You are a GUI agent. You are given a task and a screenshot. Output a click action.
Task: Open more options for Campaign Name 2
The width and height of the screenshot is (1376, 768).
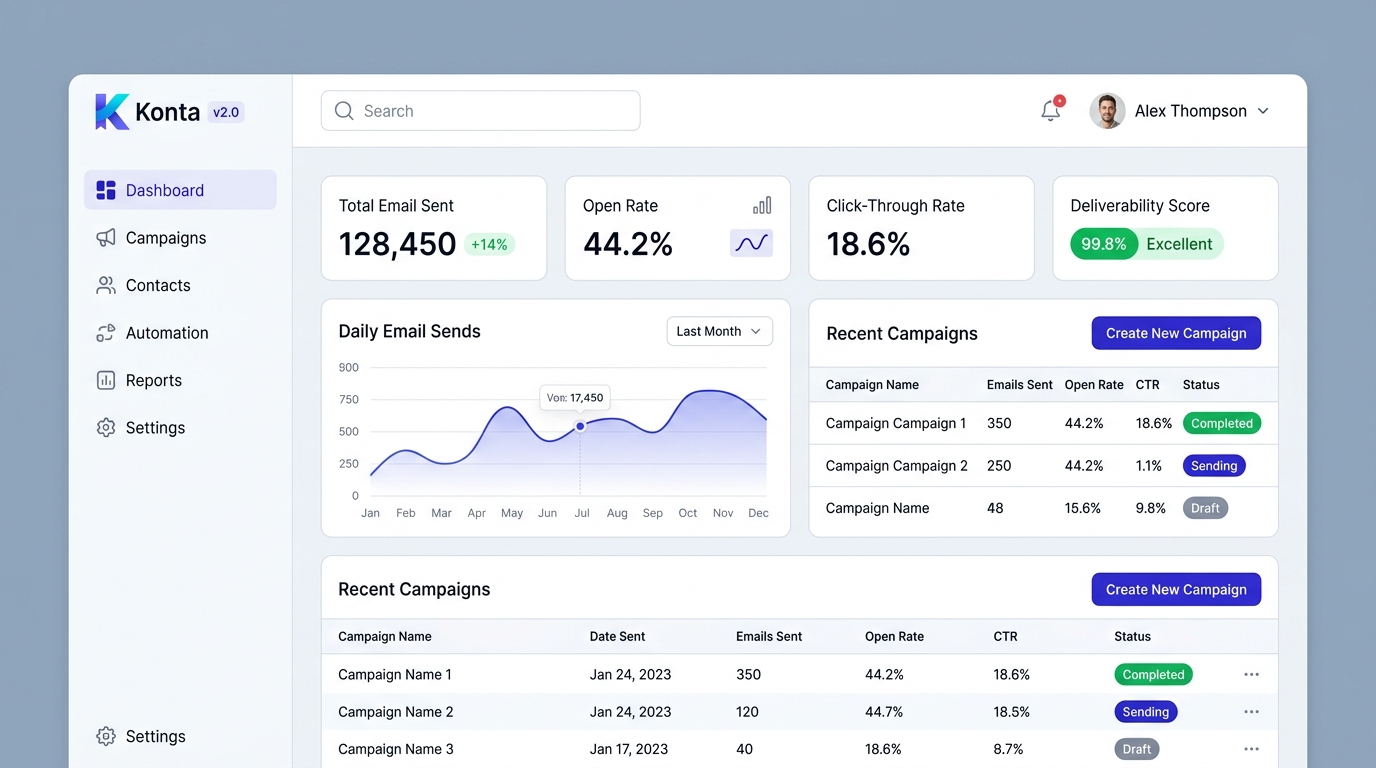pos(1251,712)
